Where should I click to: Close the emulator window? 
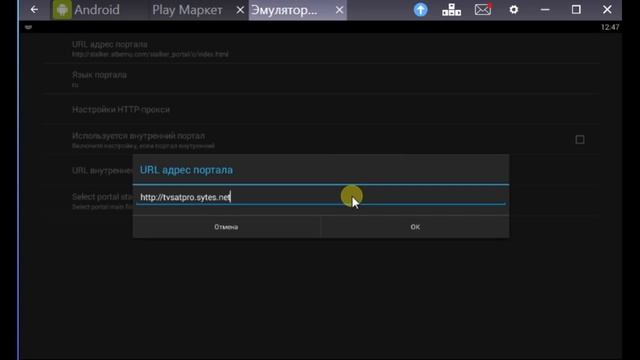pos(607,9)
